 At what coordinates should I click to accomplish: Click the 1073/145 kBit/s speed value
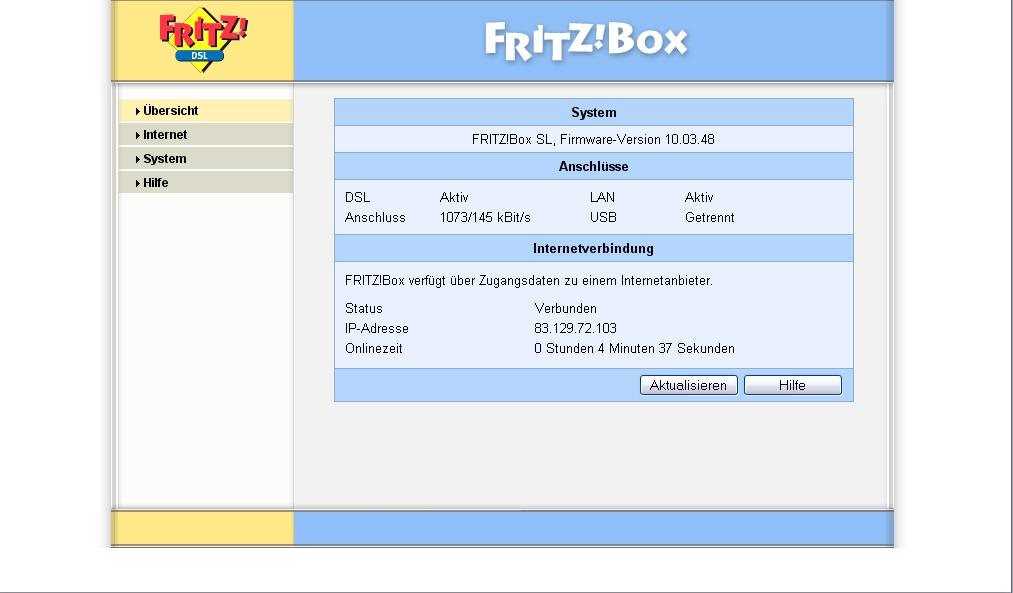(x=485, y=217)
